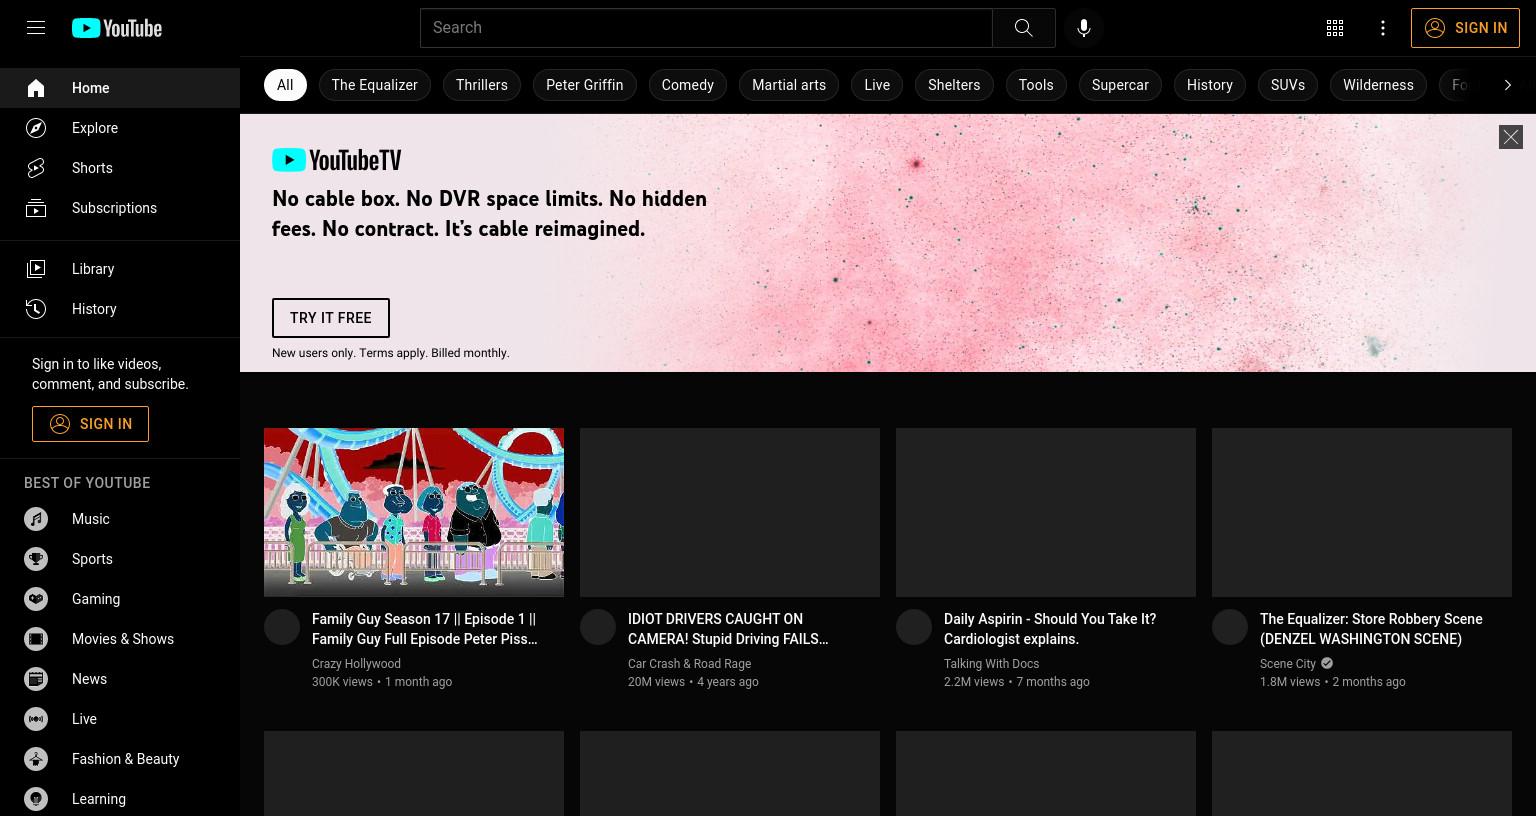The height and width of the screenshot is (816, 1536).
Task: Open IDIOT DRIVERS CAUGHT ON CAMERA title
Action: [x=728, y=629]
